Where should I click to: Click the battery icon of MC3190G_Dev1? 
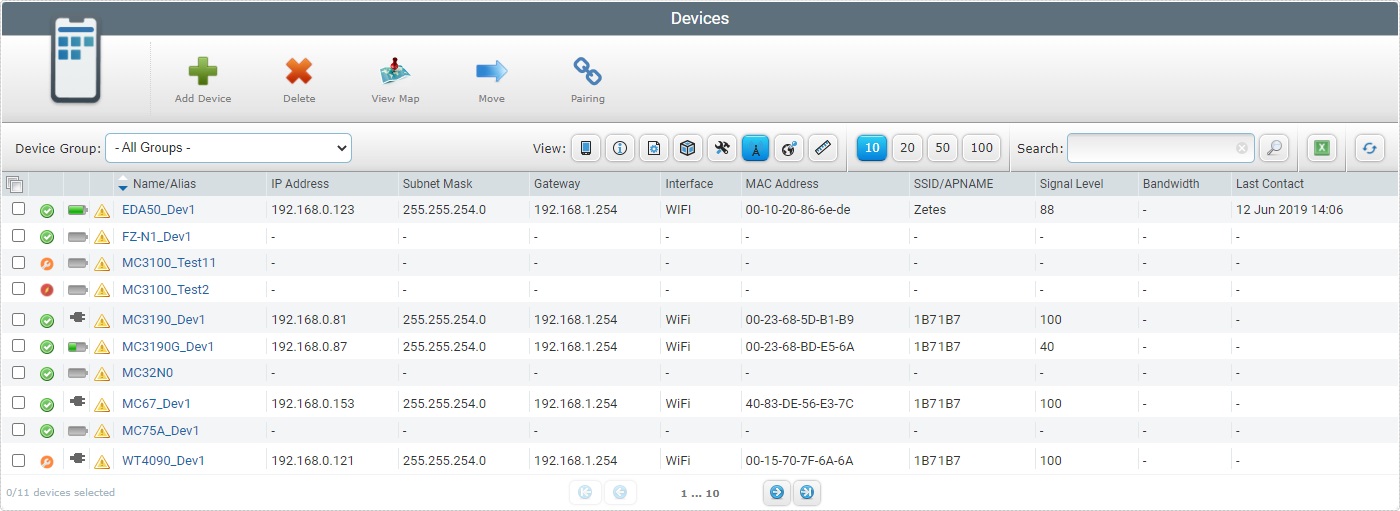pyautogui.click(x=78, y=347)
